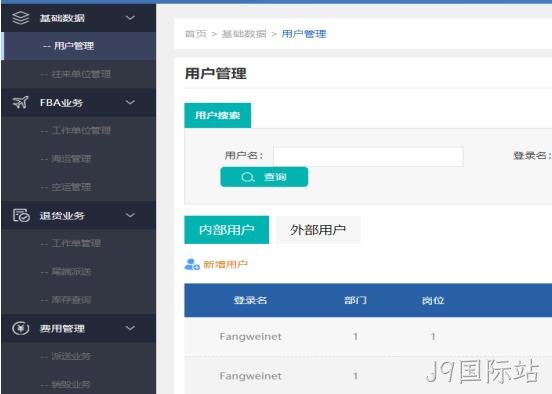Image resolution: width=552 pixels, height=394 pixels.
Task: Click the 部门 value 1 in first row
Action: pyautogui.click(x=356, y=337)
